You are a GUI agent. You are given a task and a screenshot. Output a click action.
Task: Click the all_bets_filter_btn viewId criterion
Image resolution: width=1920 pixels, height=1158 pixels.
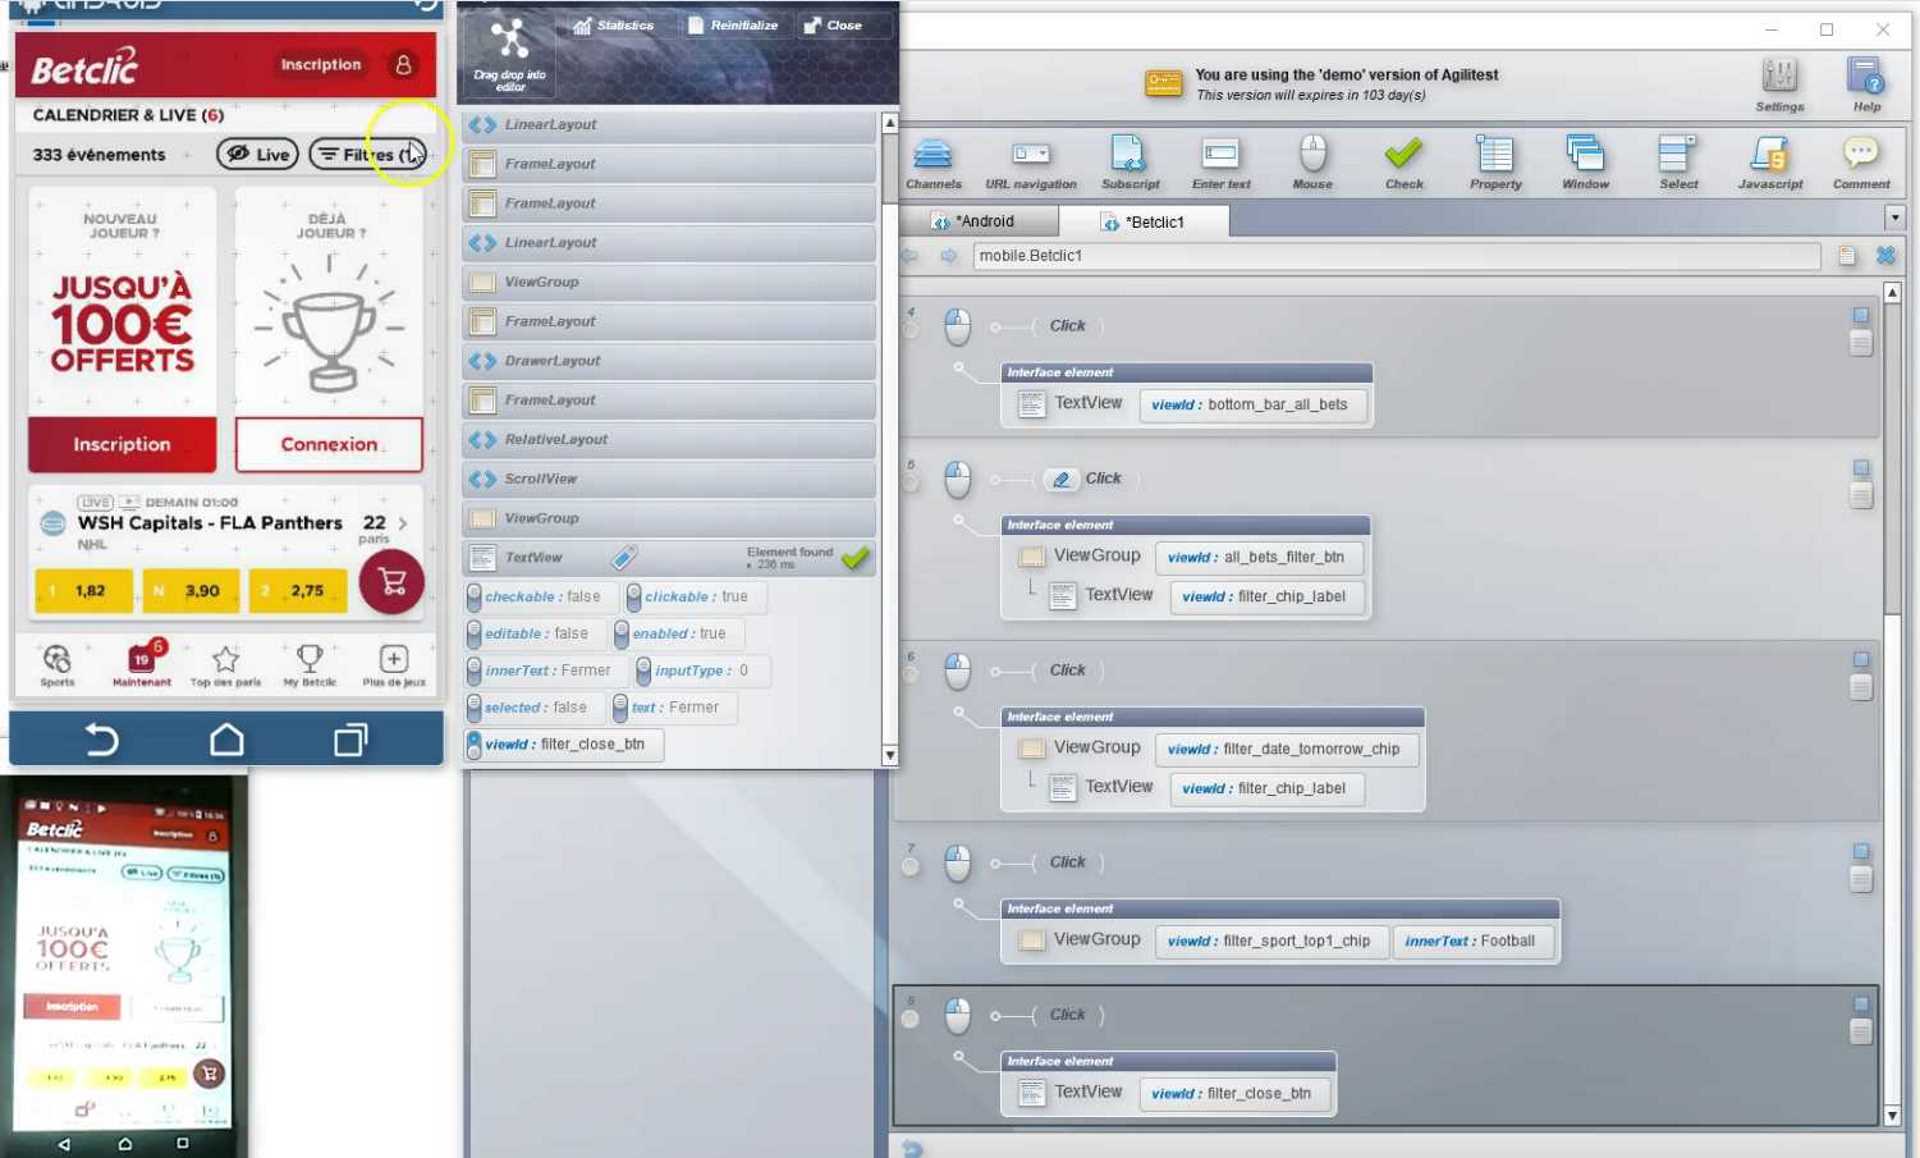pyautogui.click(x=1258, y=557)
